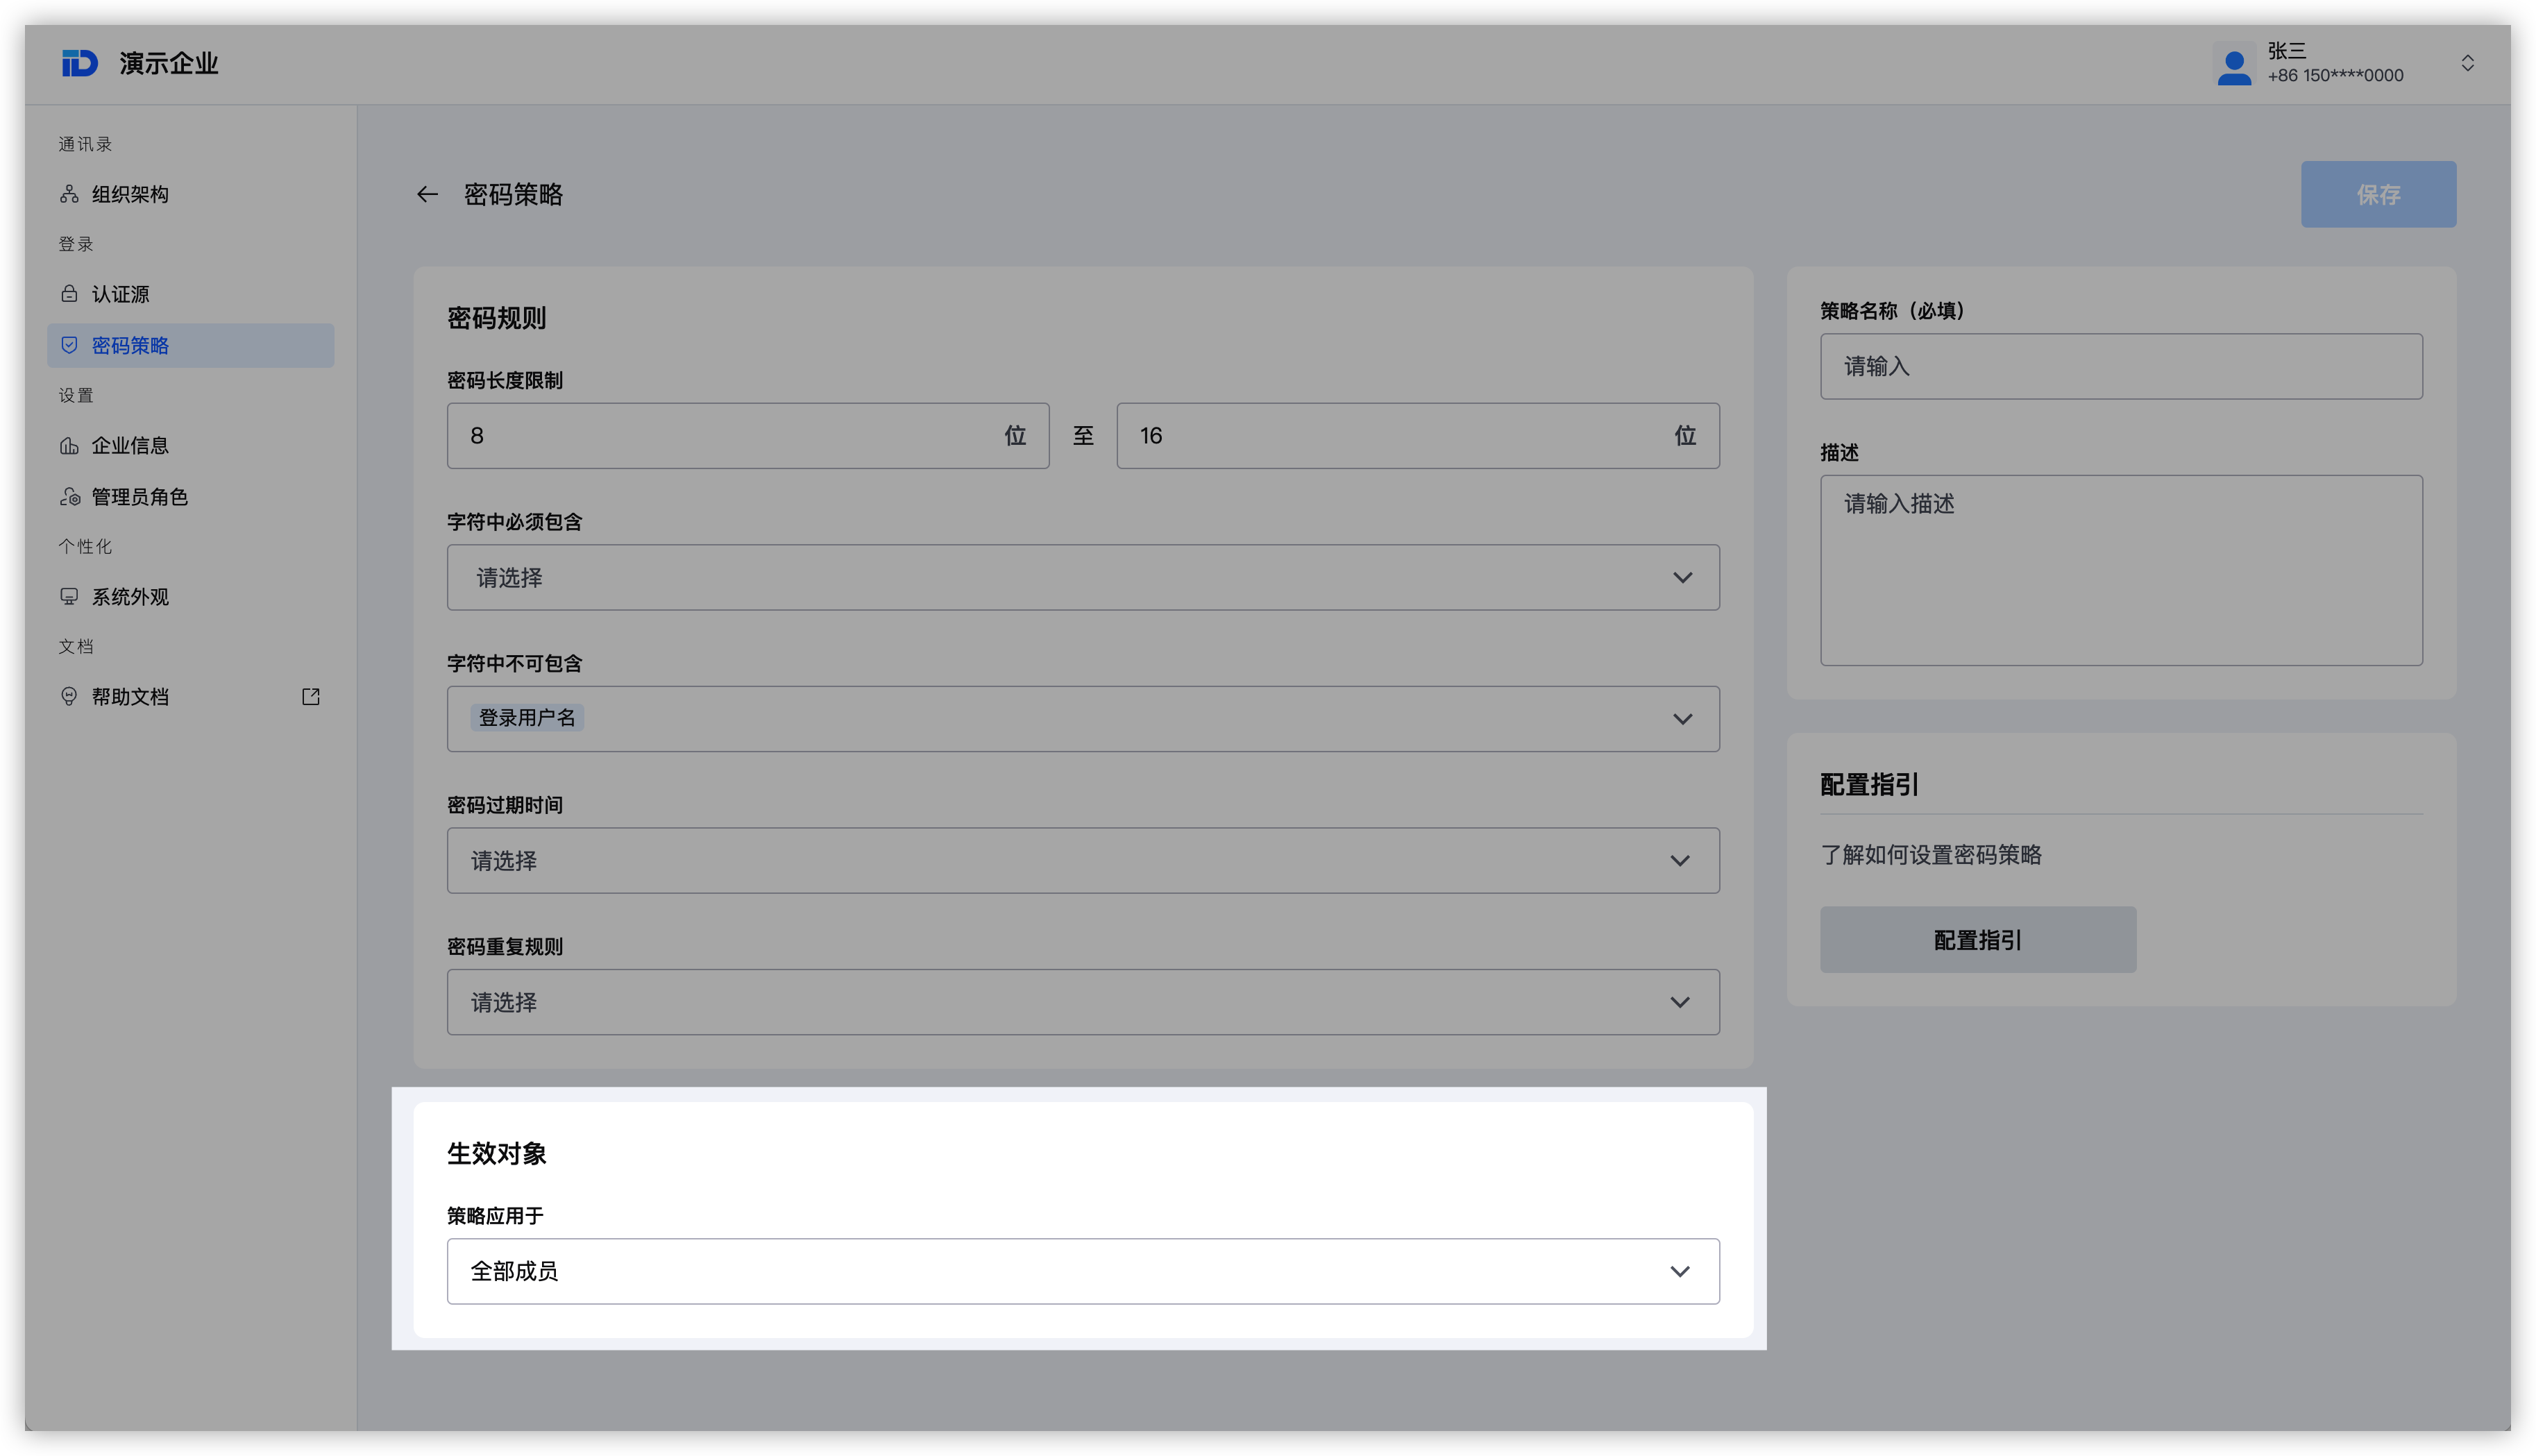This screenshot has width=2536, height=1456.
Task: Click the lock icon next to 认证源
Action: pos(69,294)
